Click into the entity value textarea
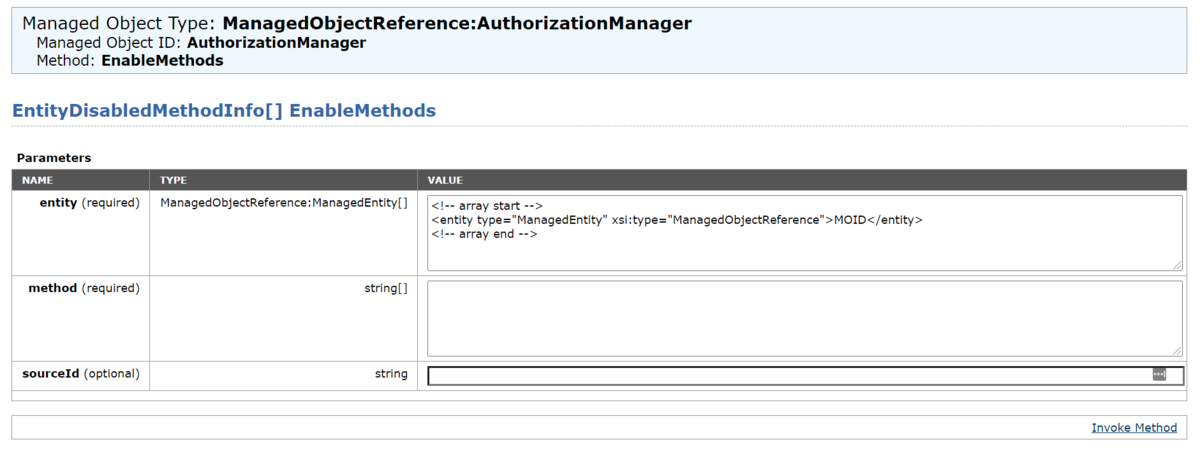 (805, 233)
